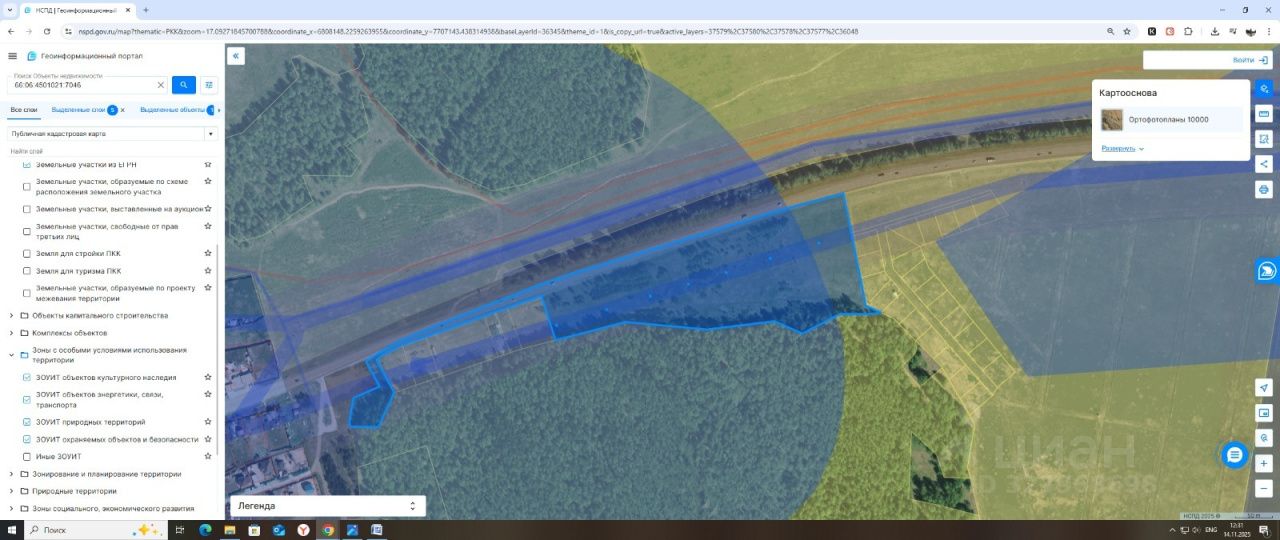Enable the Иные ЗОУИТ checkbox
Screen dimensions: 1280x540
(x=27, y=456)
